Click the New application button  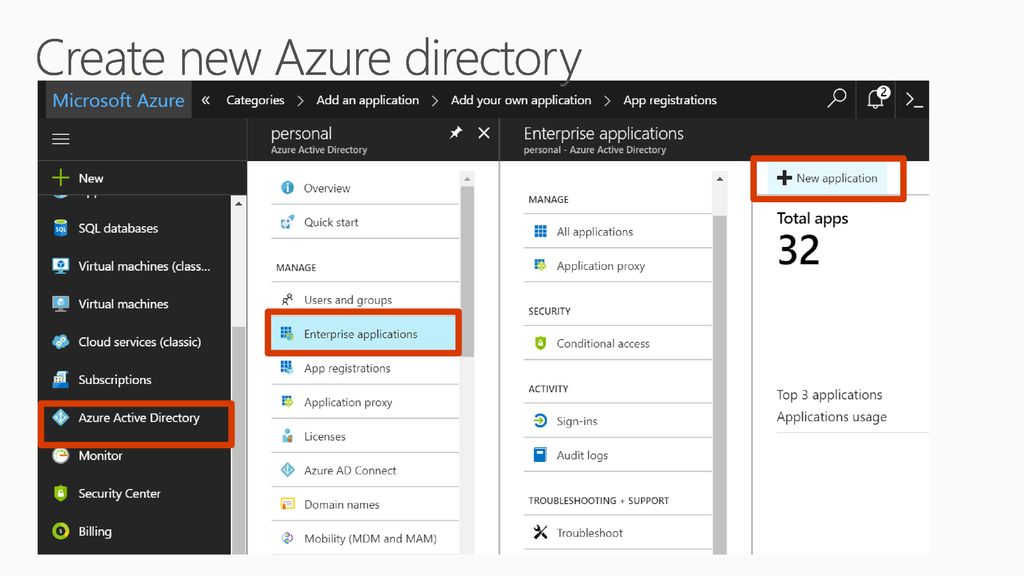(827, 178)
